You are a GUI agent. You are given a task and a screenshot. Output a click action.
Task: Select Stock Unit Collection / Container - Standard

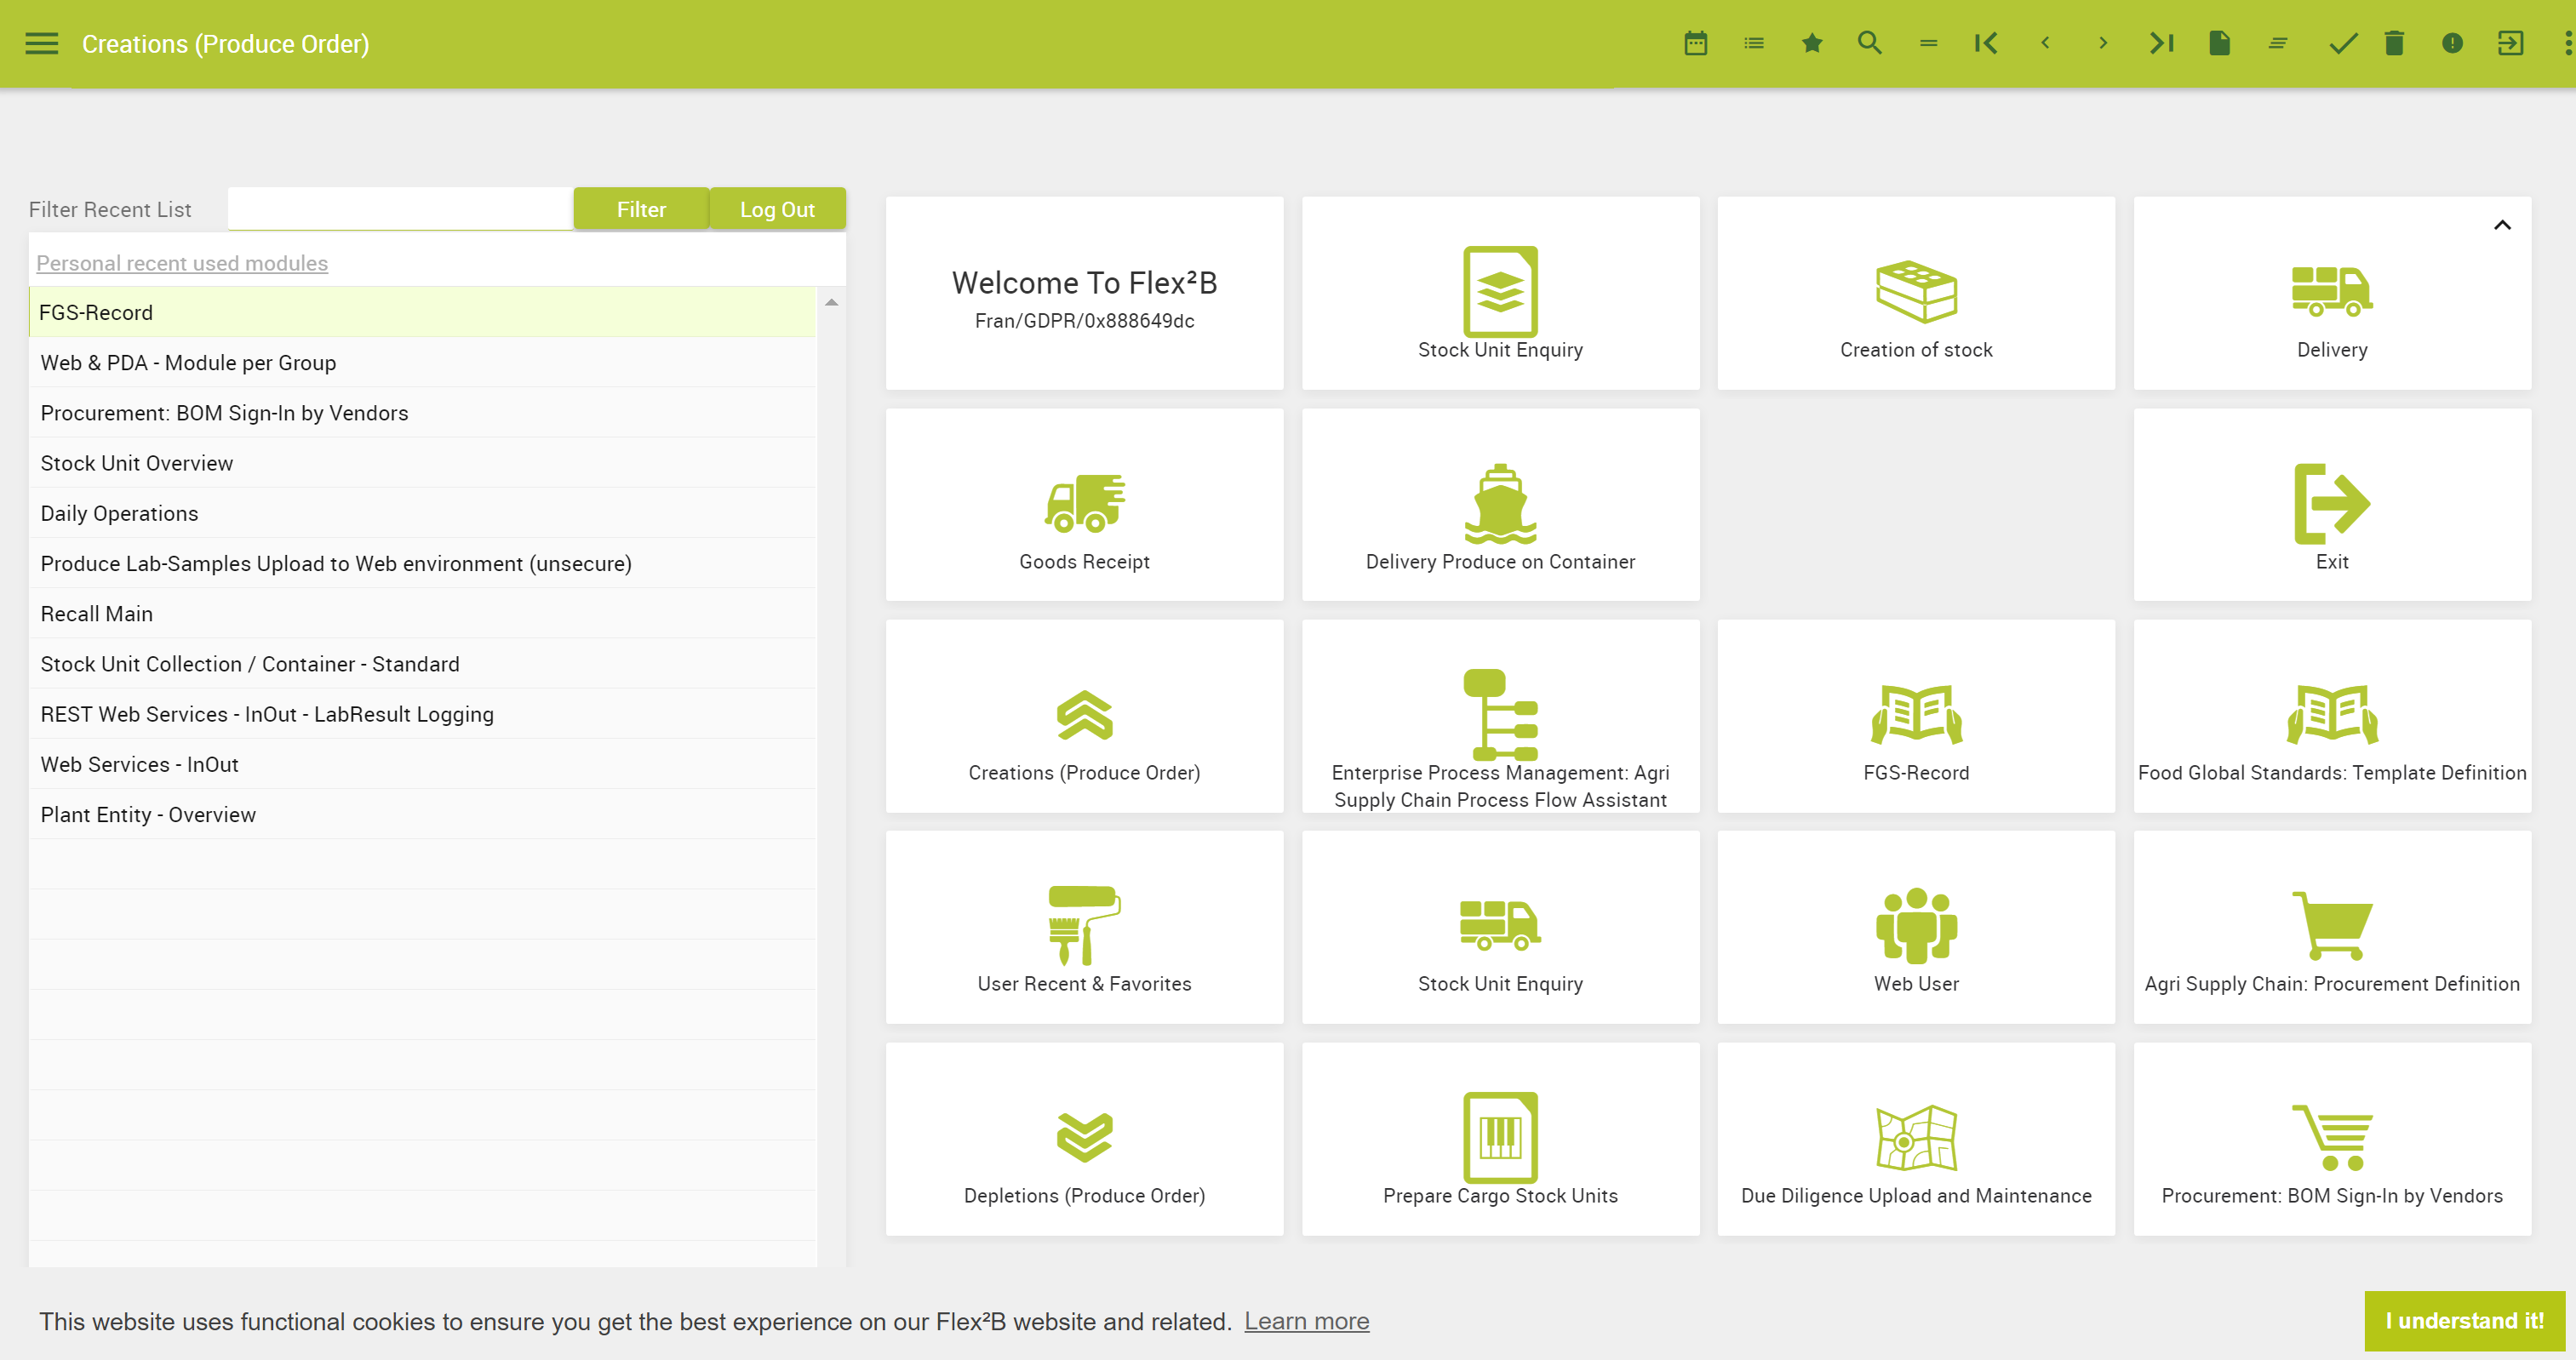[423, 663]
